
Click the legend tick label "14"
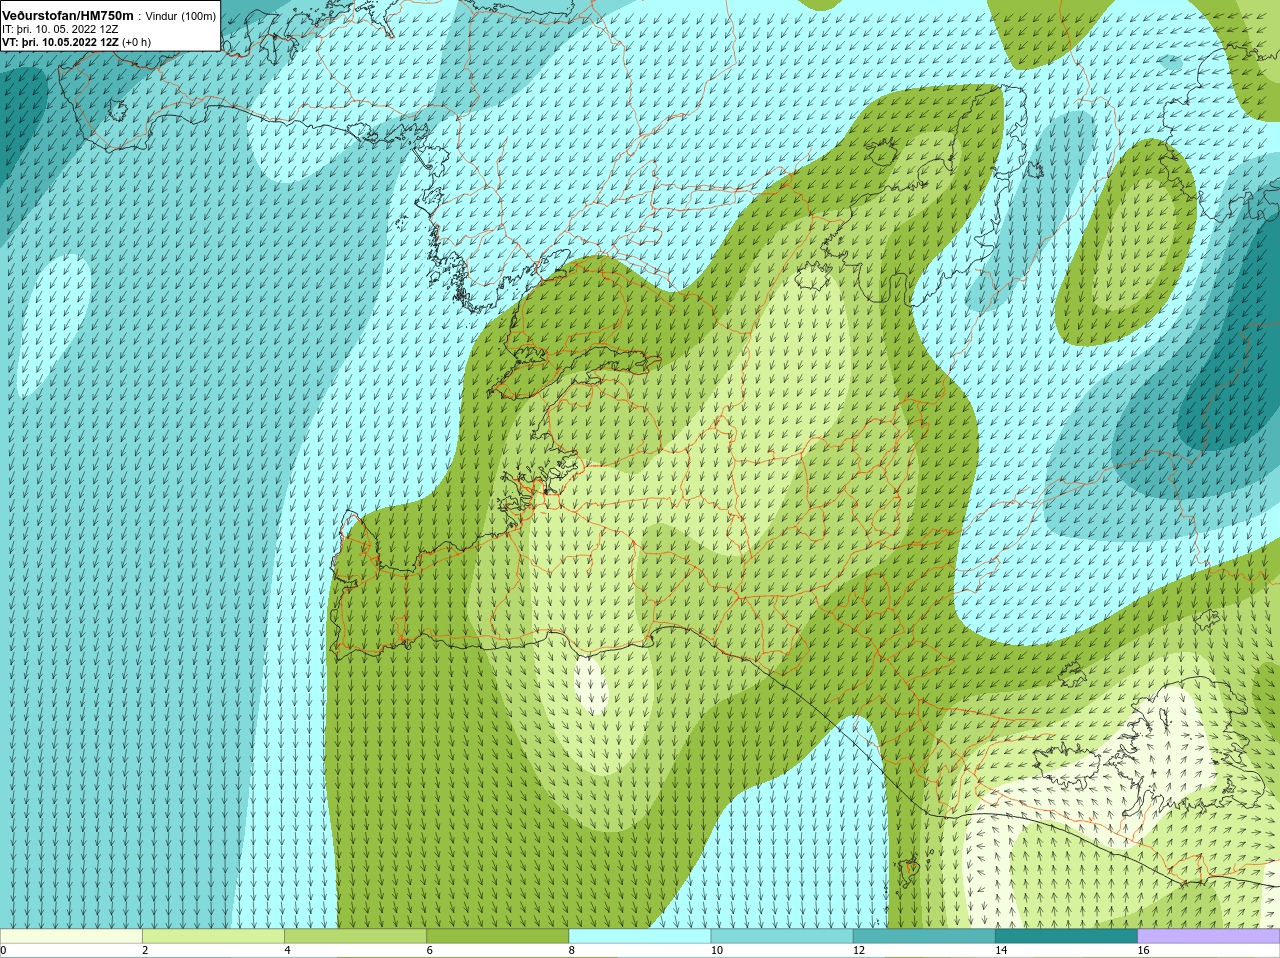coord(1001,950)
